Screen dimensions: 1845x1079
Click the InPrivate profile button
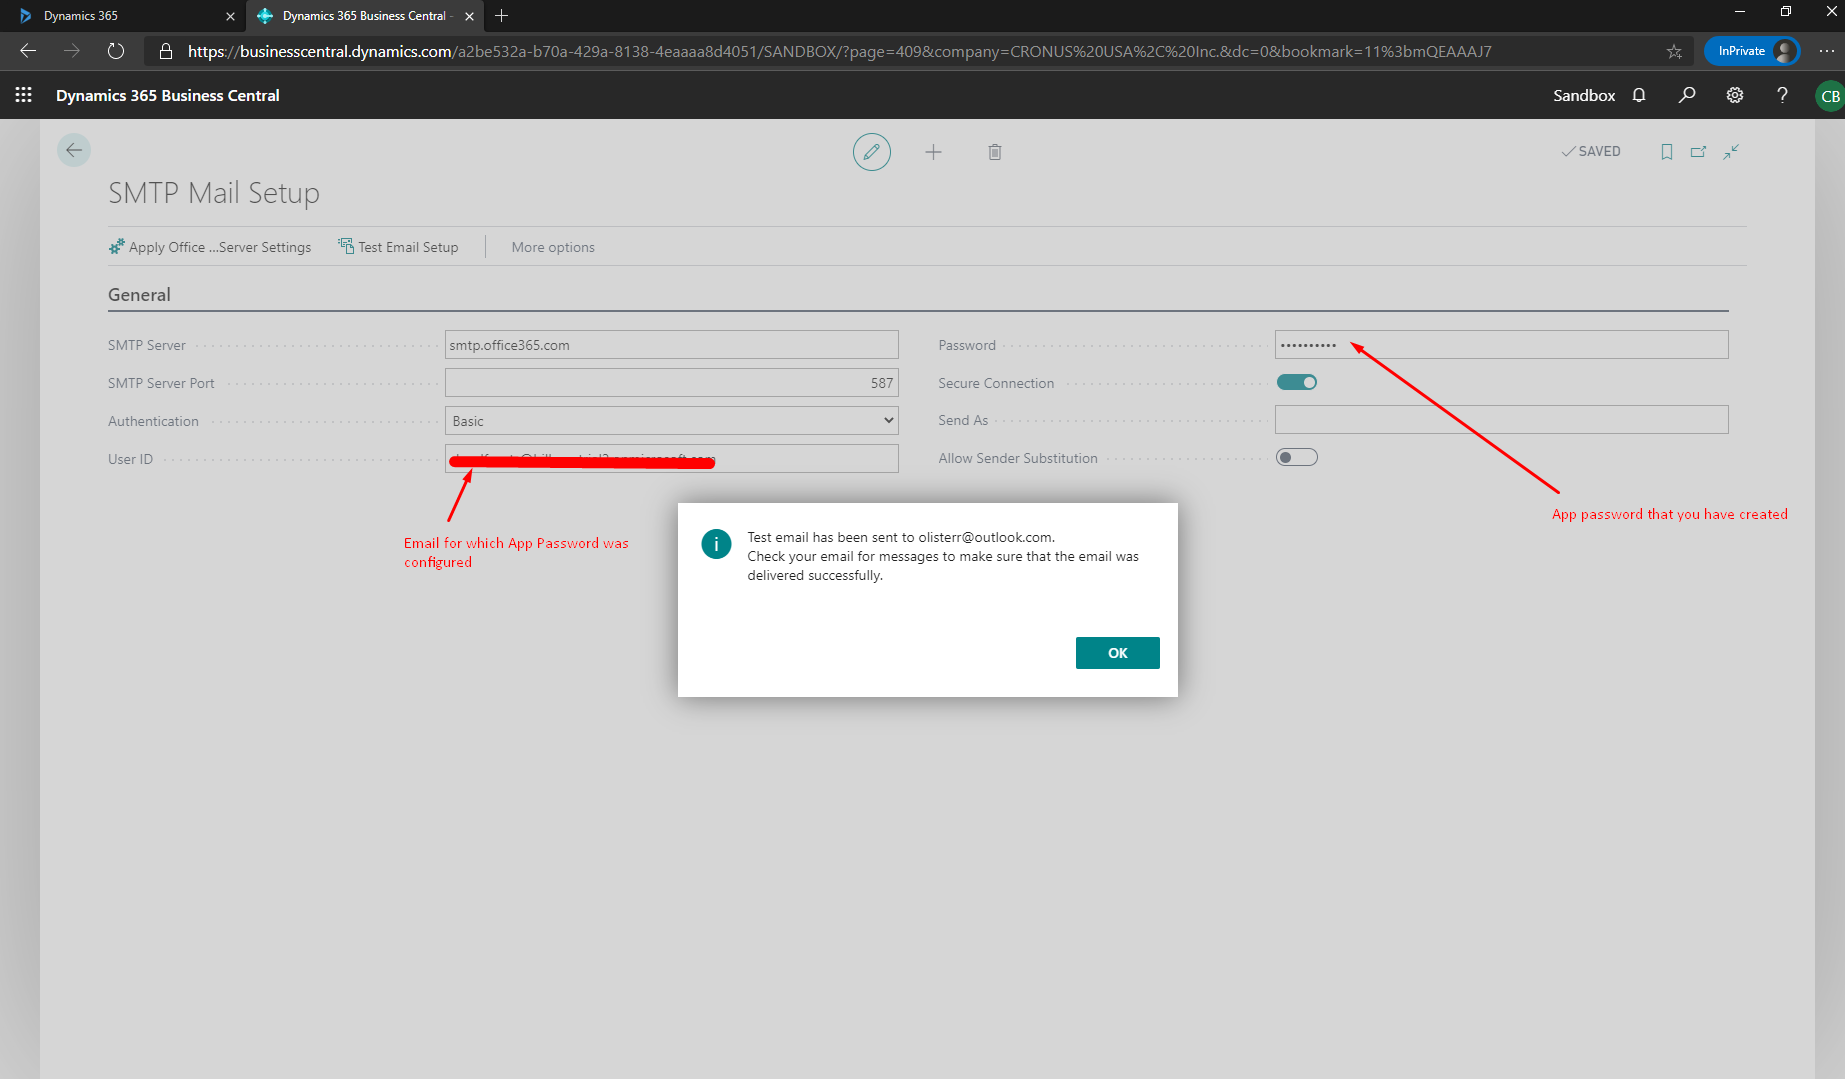[1752, 51]
